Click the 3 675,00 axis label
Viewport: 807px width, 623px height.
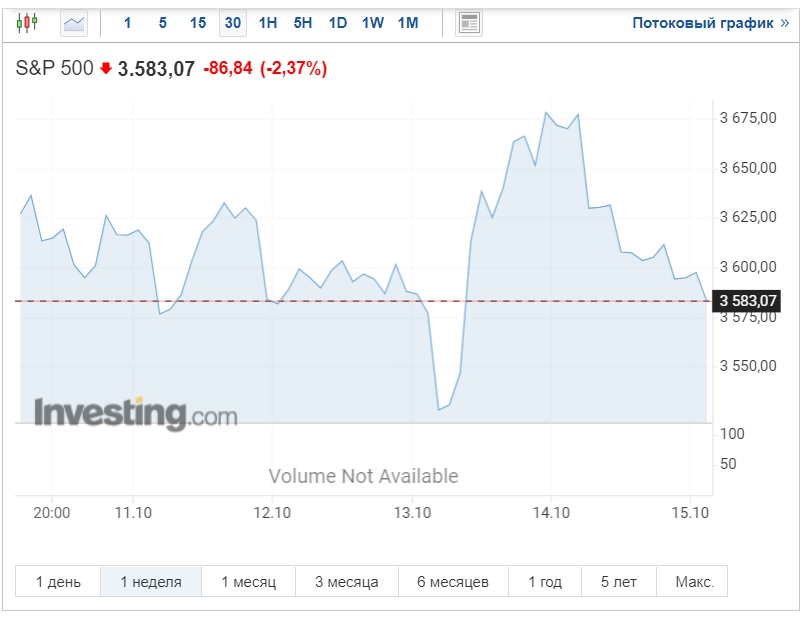748,118
